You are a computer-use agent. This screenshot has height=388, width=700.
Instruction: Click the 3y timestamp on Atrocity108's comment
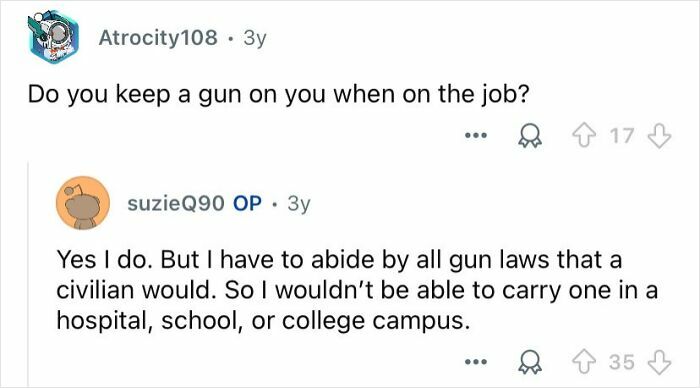(x=254, y=38)
